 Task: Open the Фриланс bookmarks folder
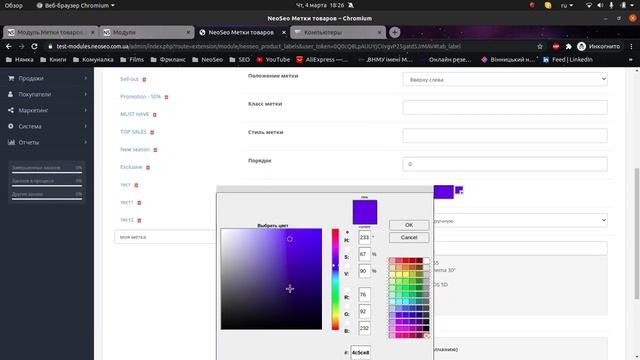tap(168, 60)
